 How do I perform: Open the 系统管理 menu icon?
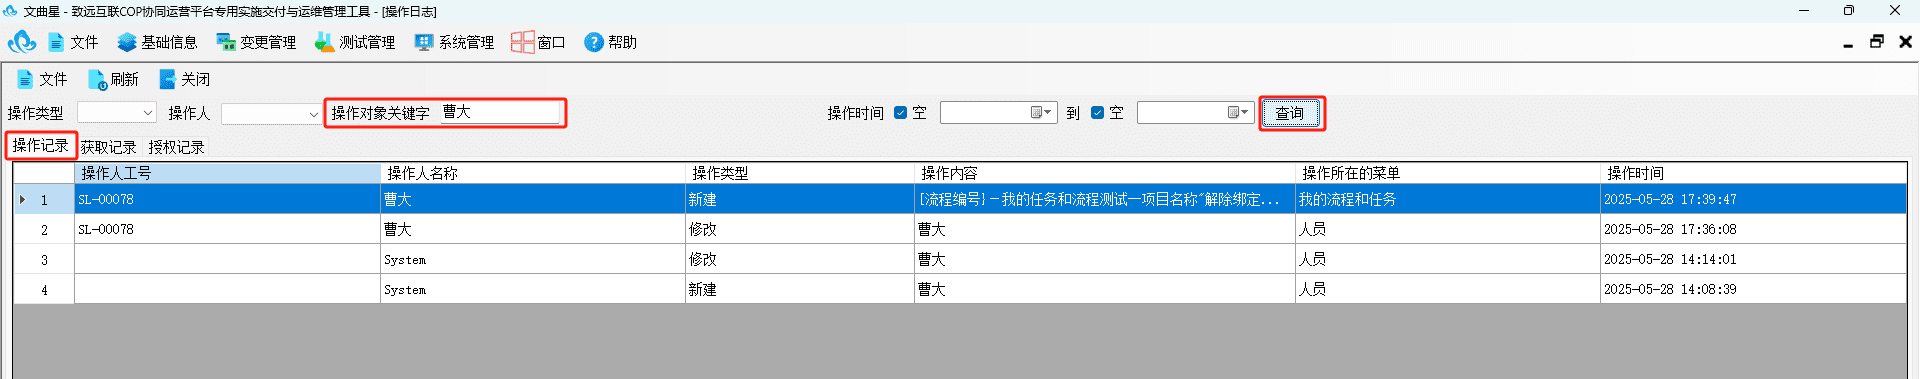tap(424, 42)
